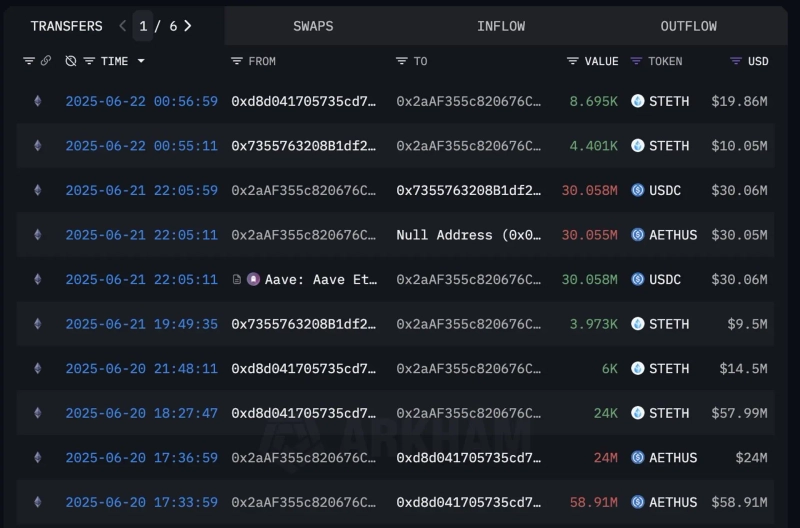The height and width of the screenshot is (528, 800).
Task: Switch to the SWAPS tab
Action: pos(313,26)
